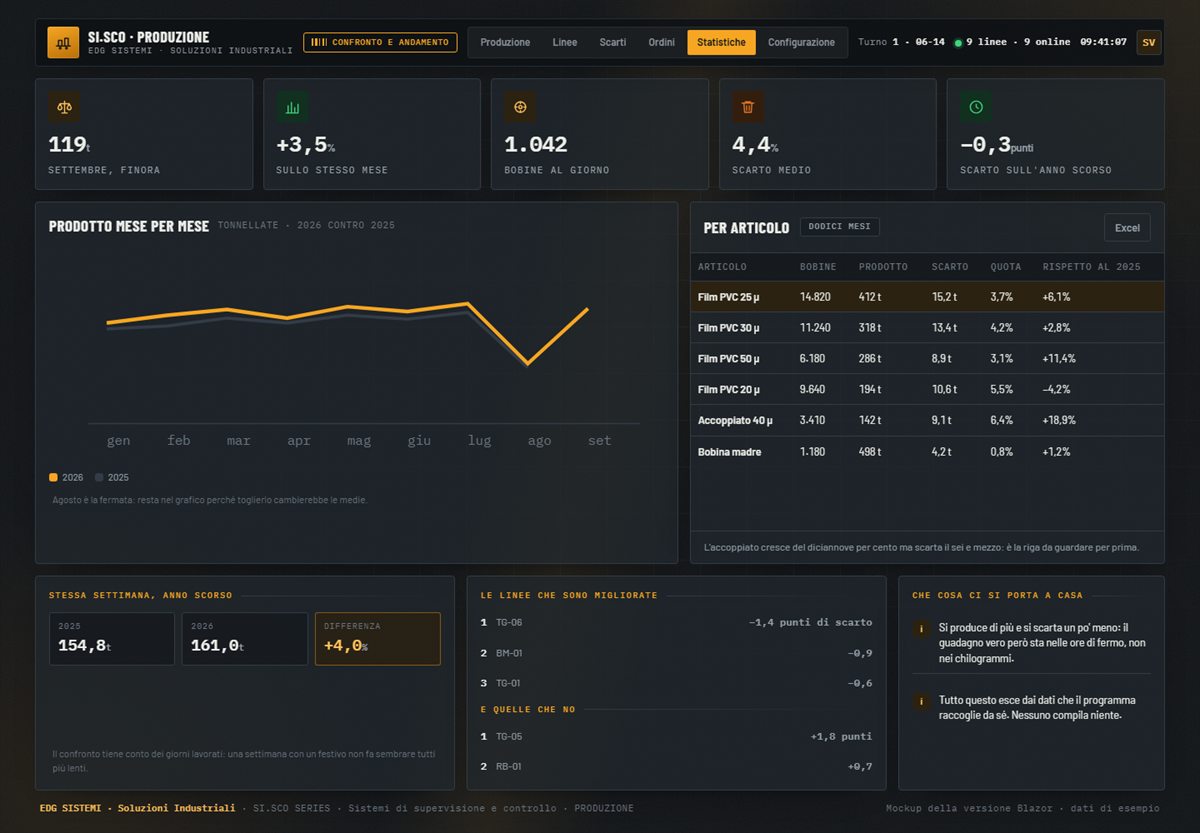Click line BM-01 in the improved list
Image resolution: width=1200 pixels, height=833 pixels.
click(x=676, y=653)
